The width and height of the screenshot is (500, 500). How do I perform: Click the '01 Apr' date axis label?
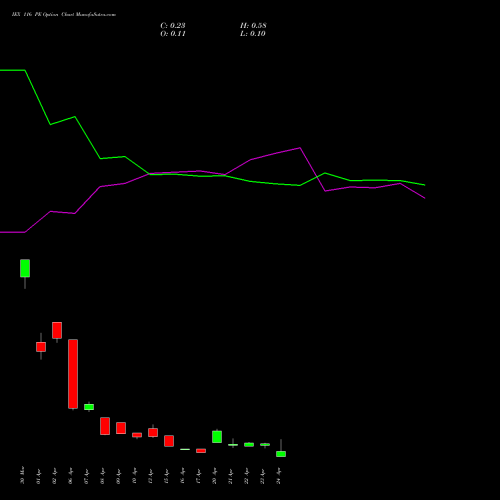pyautogui.click(x=38, y=476)
